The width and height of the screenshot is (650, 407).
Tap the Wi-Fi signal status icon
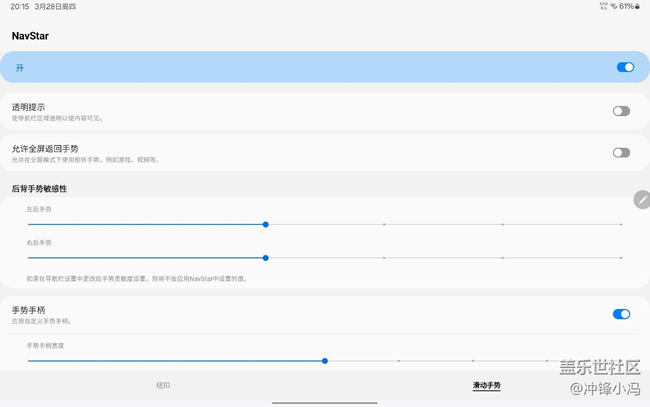[x=613, y=6]
